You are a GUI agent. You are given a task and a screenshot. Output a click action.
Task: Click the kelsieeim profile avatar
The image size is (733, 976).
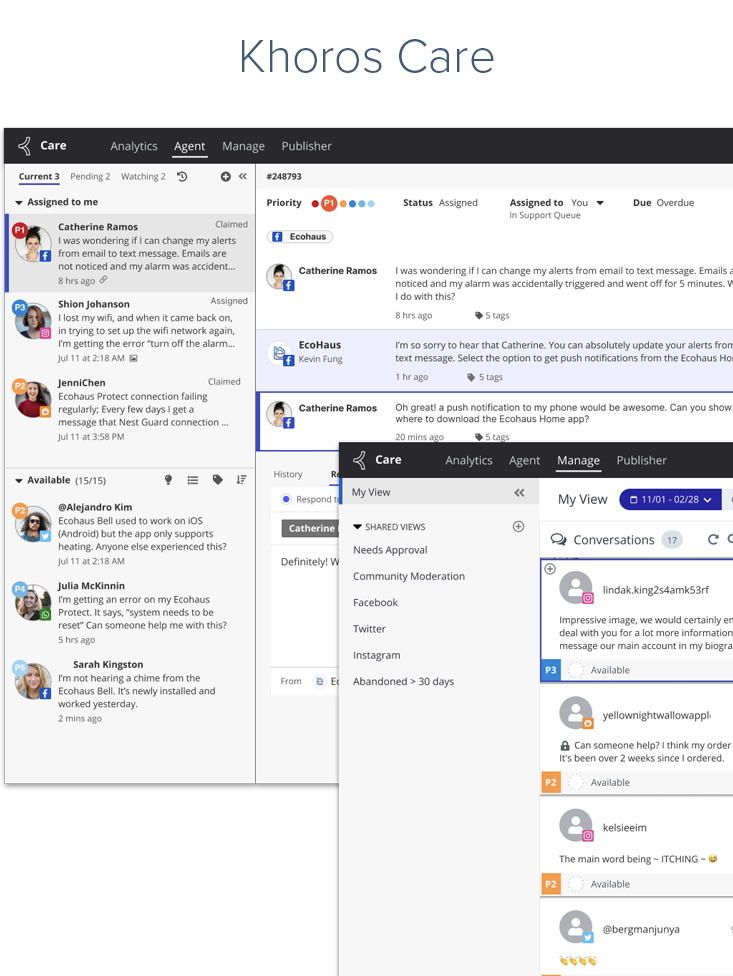tap(576, 825)
